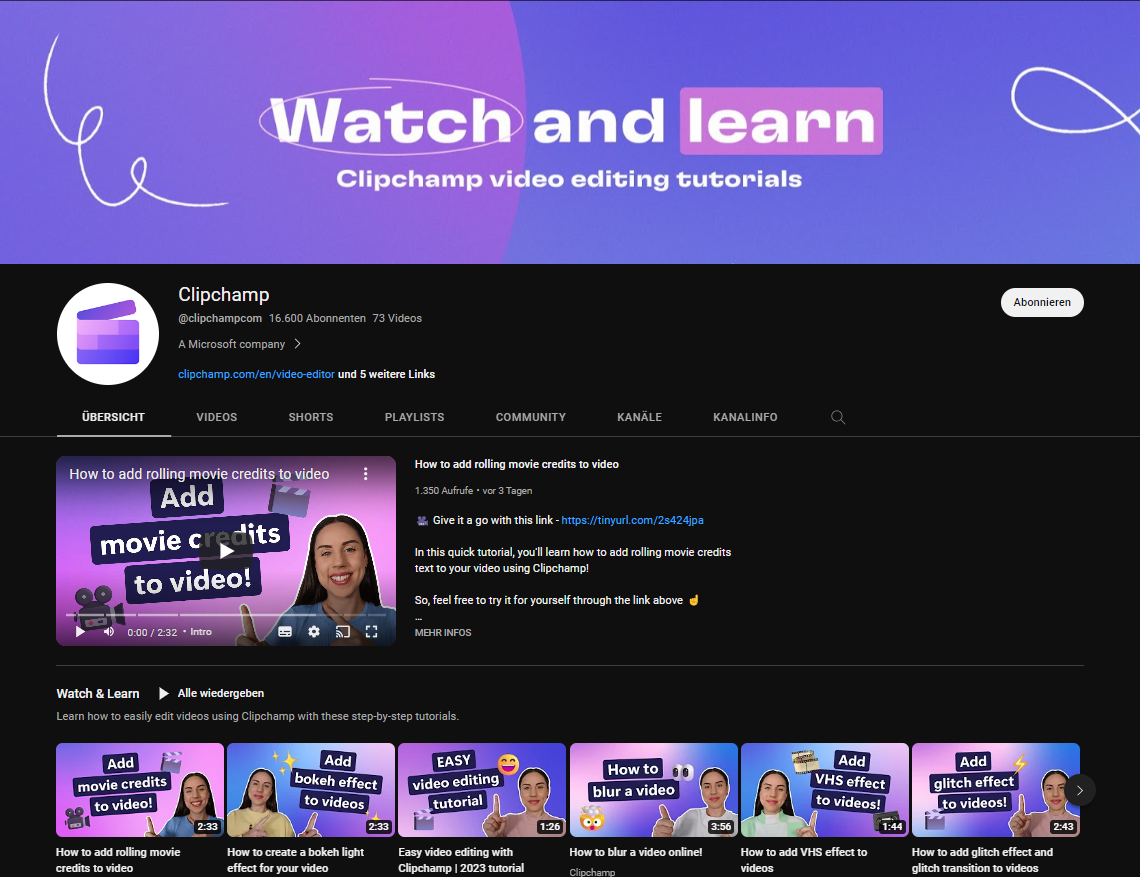Viewport: 1140px width, 877px height.
Task: Open the 'Add glitch effect to videos' thumbnail
Action: (x=996, y=790)
